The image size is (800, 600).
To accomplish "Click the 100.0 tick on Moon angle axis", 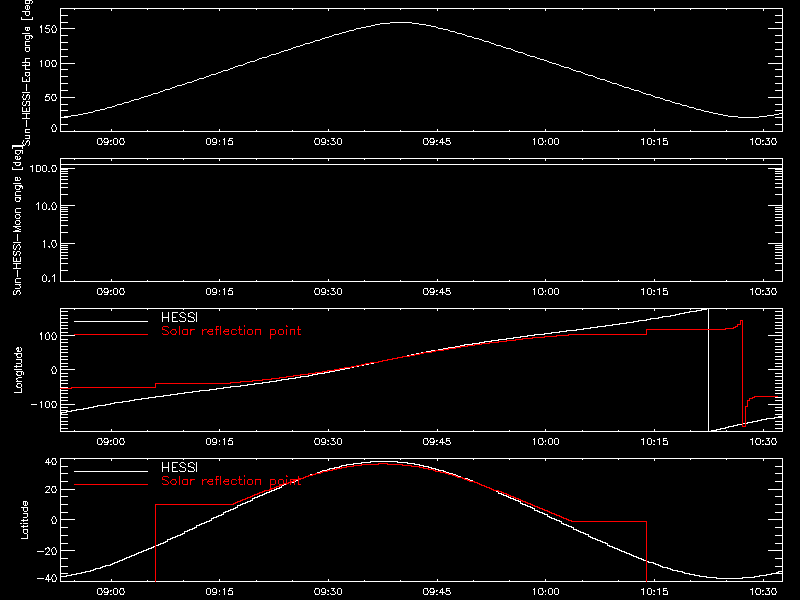I will coord(43,168).
